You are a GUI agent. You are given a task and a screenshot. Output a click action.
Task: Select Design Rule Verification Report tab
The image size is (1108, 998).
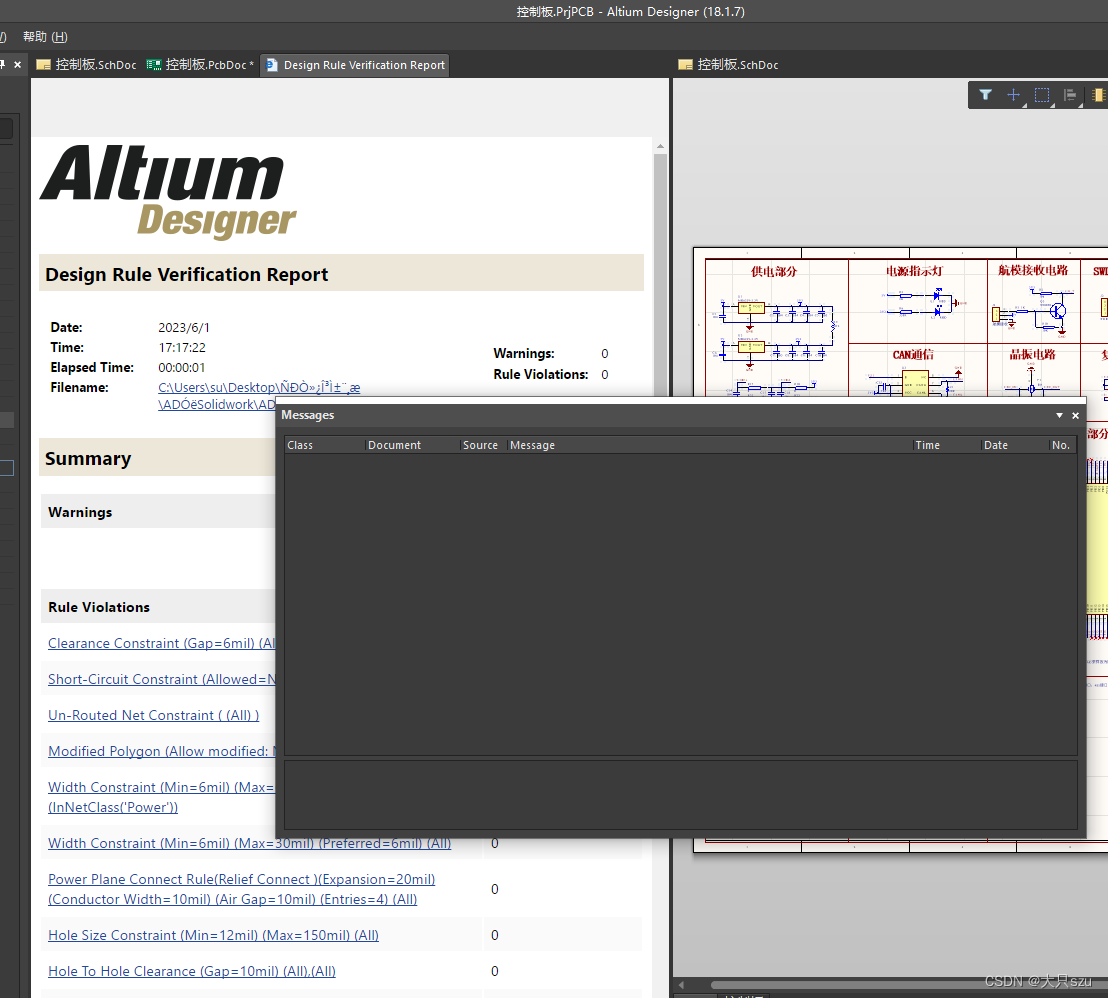(355, 64)
